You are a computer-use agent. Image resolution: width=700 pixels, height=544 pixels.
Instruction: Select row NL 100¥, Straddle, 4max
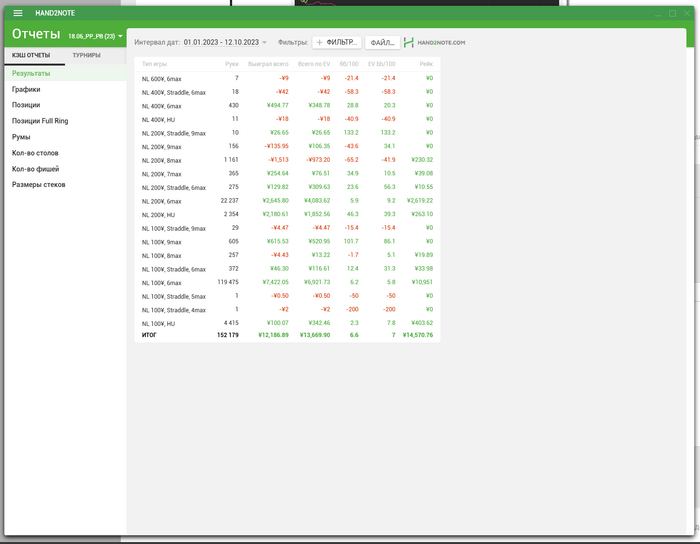pyautogui.click(x=287, y=310)
